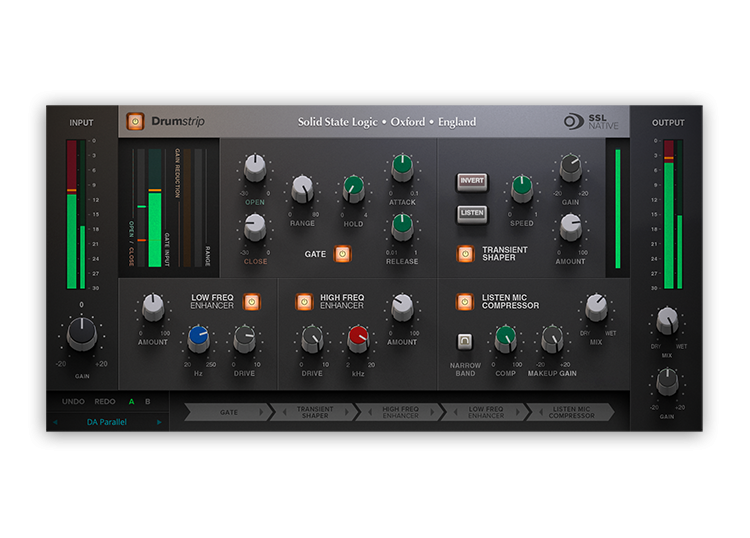Image resolution: width=750 pixels, height=538 pixels.
Task: Click the red High Freq kHz knob
Action: pyautogui.click(x=358, y=339)
